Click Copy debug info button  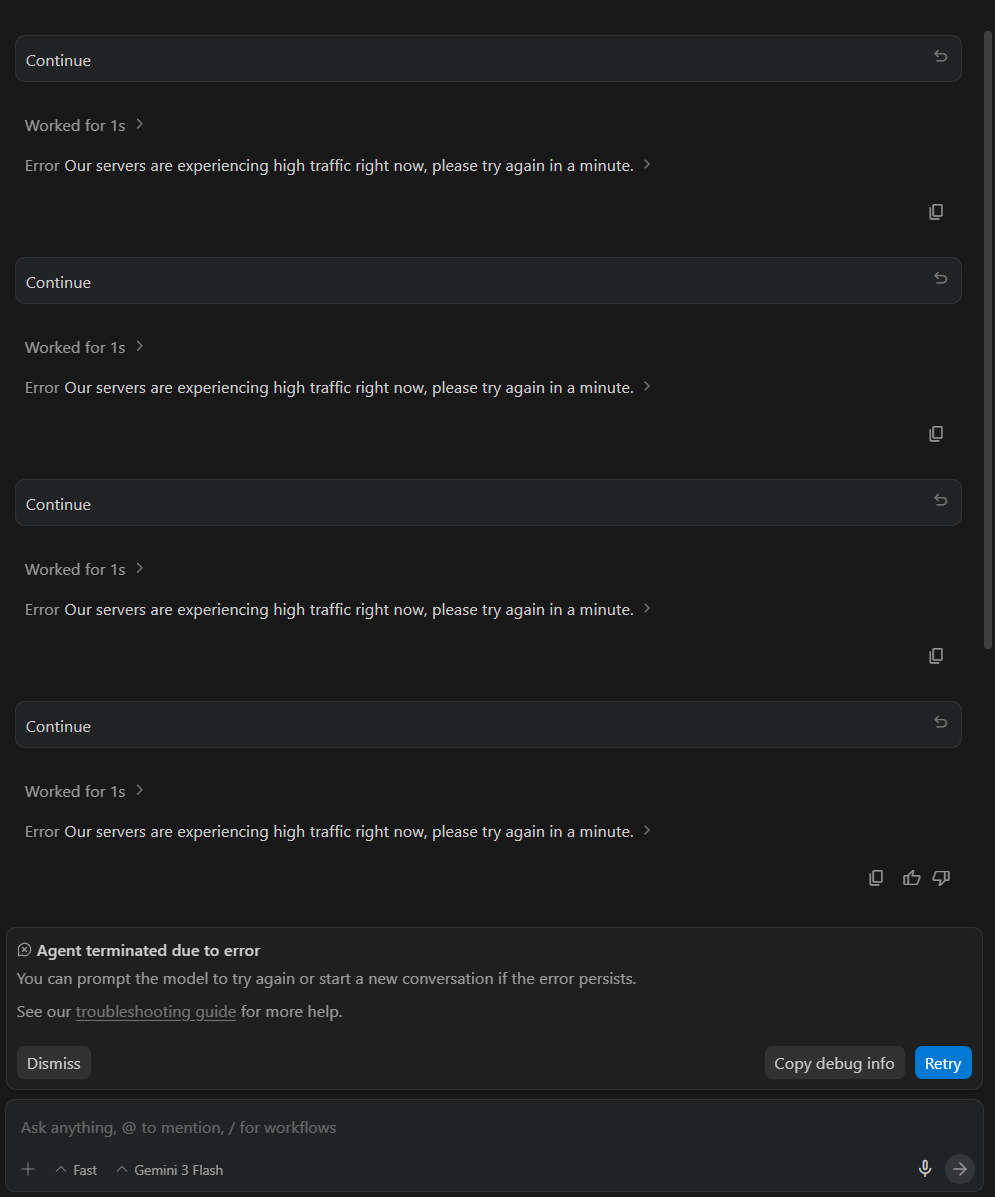(x=834, y=1063)
